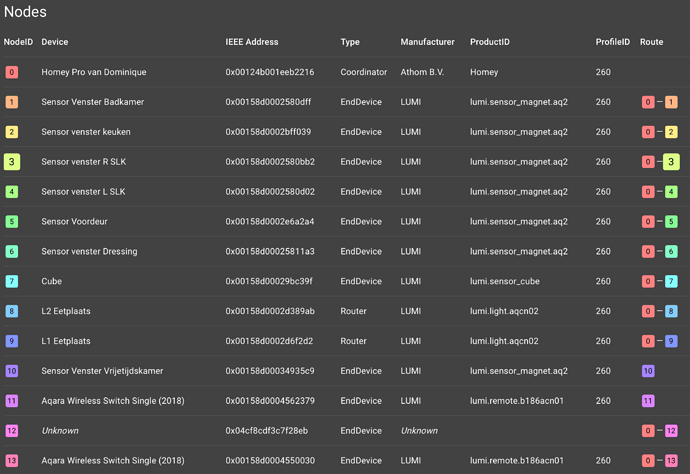Select the Unknown device name
This screenshot has height=474, width=690.
click(60, 431)
